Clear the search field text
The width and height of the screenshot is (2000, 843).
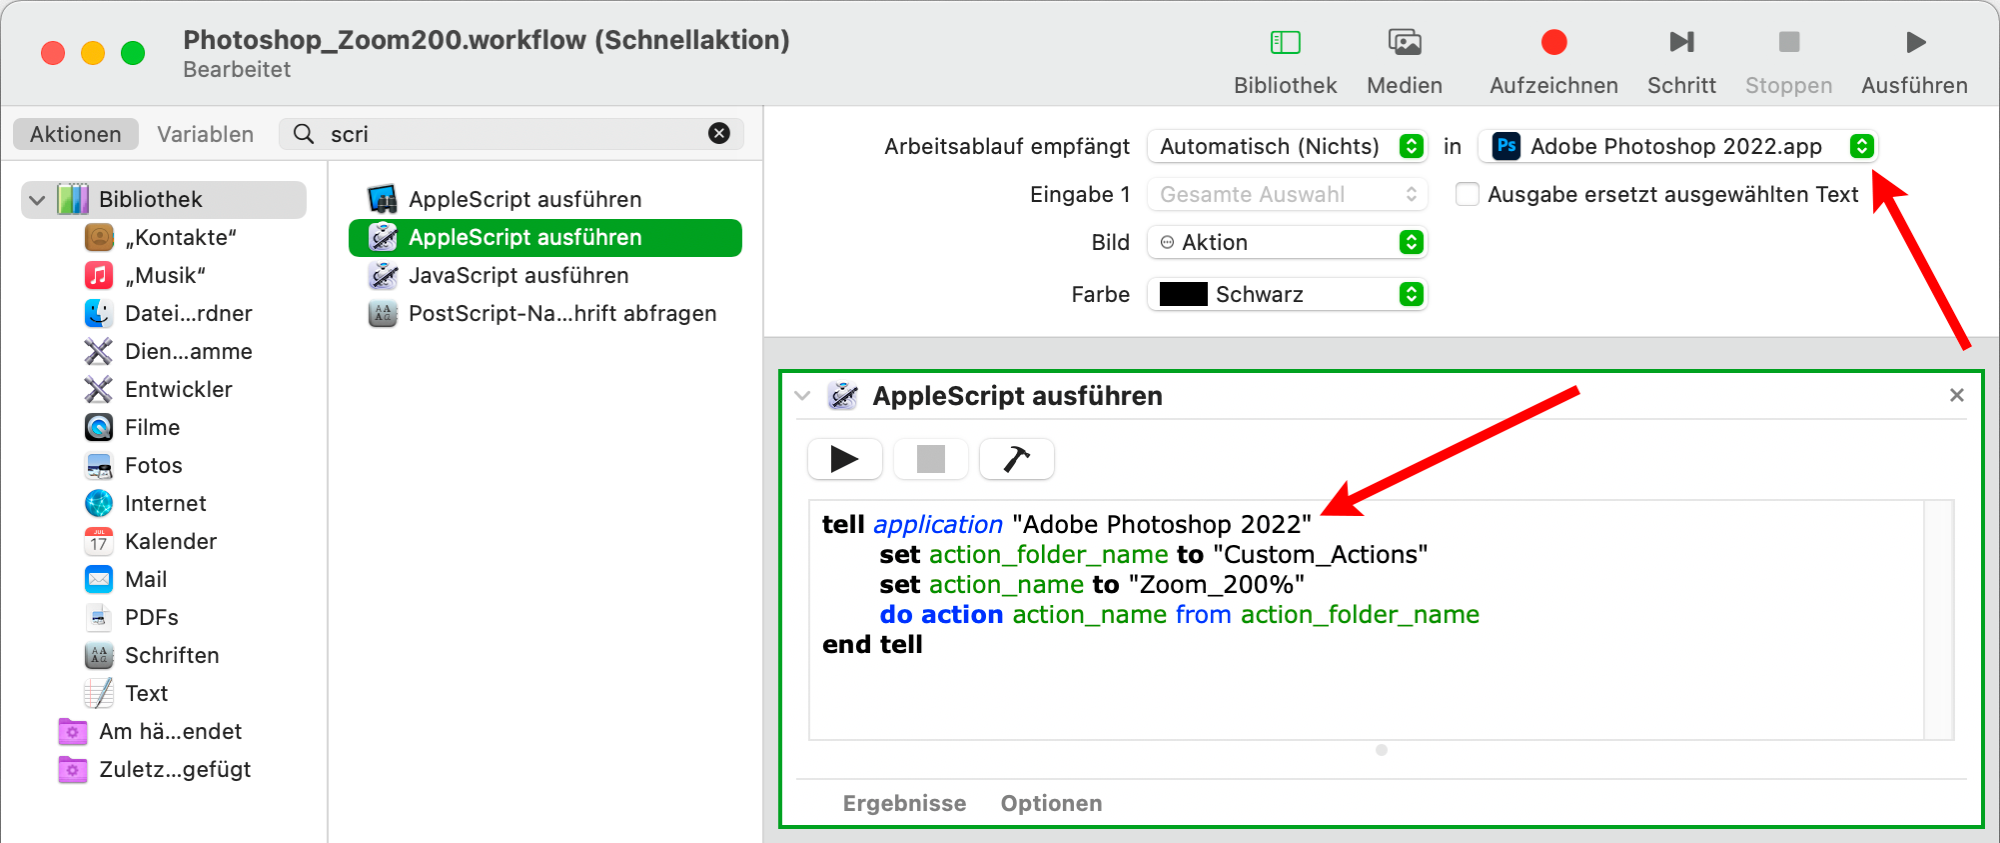719,134
